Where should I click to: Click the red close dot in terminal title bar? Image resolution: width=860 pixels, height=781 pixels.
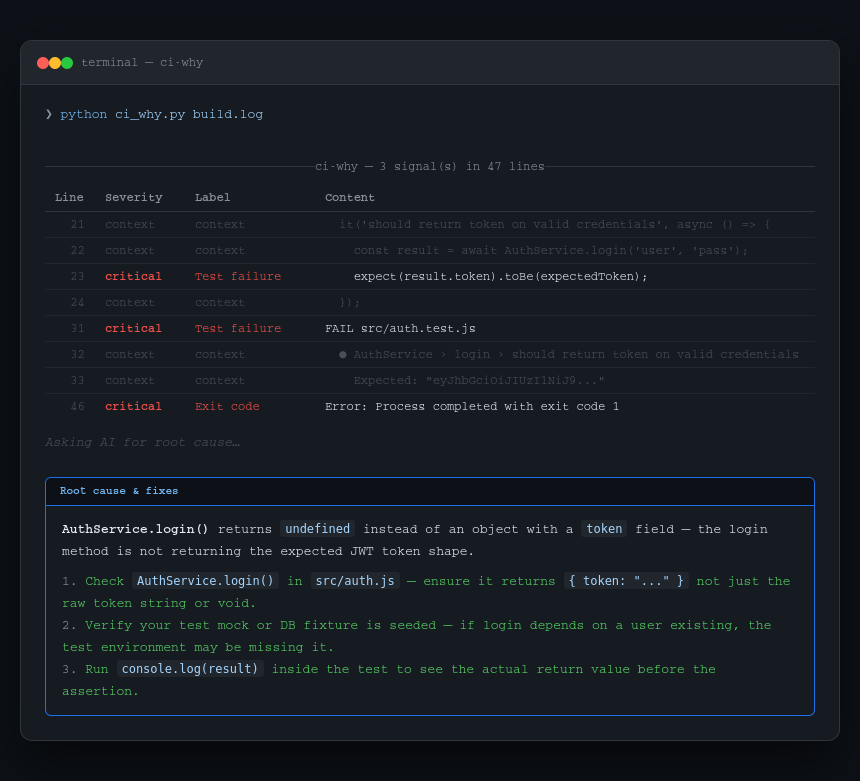coord(43,63)
